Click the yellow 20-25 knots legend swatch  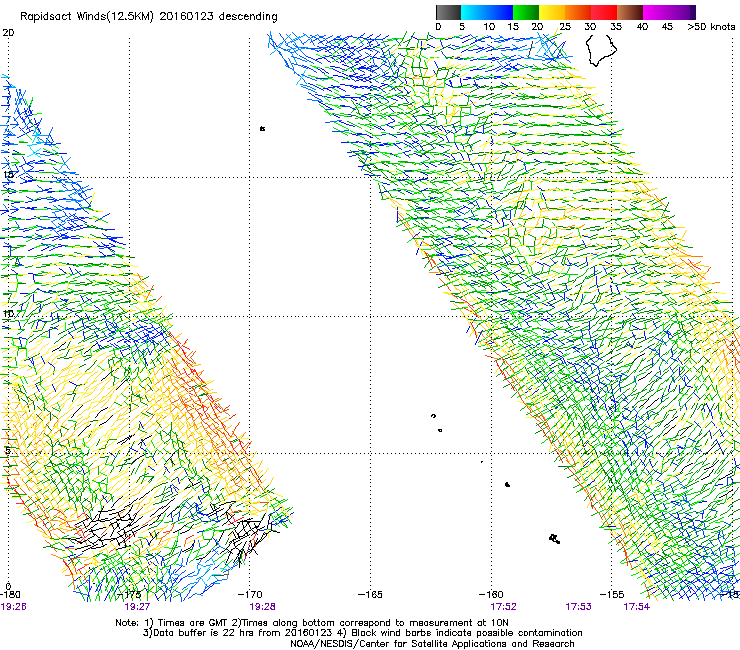(x=552, y=12)
